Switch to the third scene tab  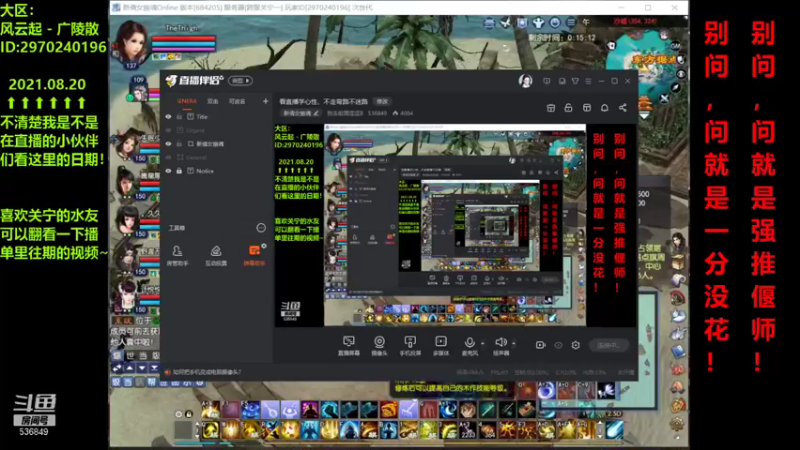(x=237, y=102)
